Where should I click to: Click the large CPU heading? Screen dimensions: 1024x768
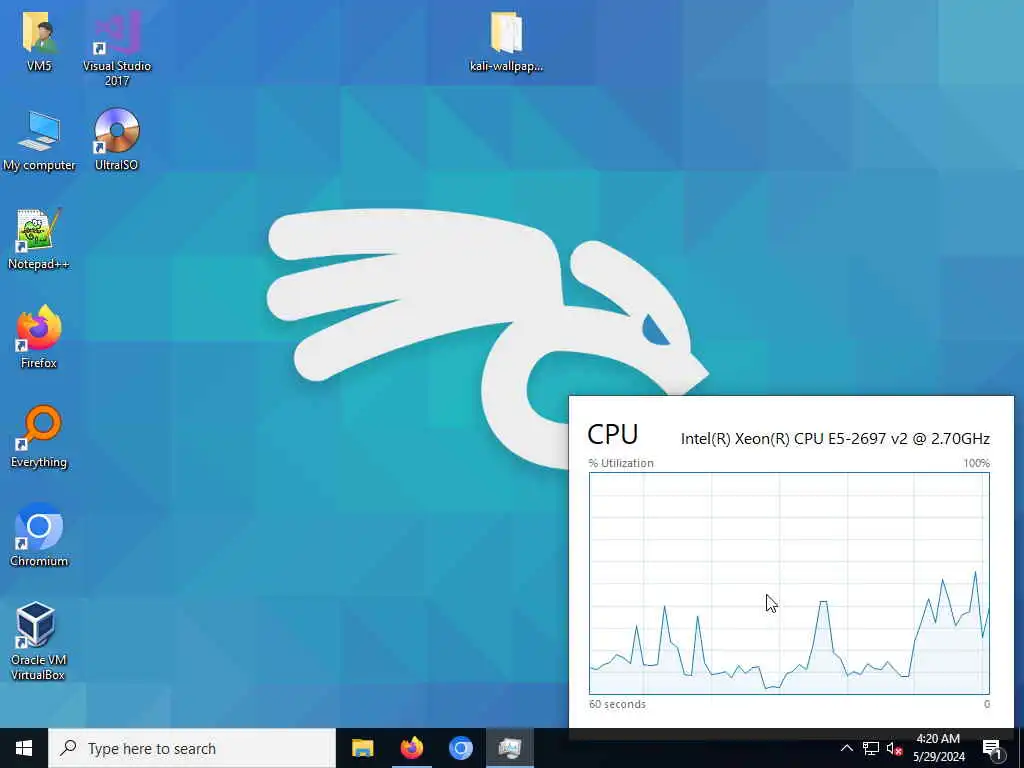pyautogui.click(x=613, y=434)
